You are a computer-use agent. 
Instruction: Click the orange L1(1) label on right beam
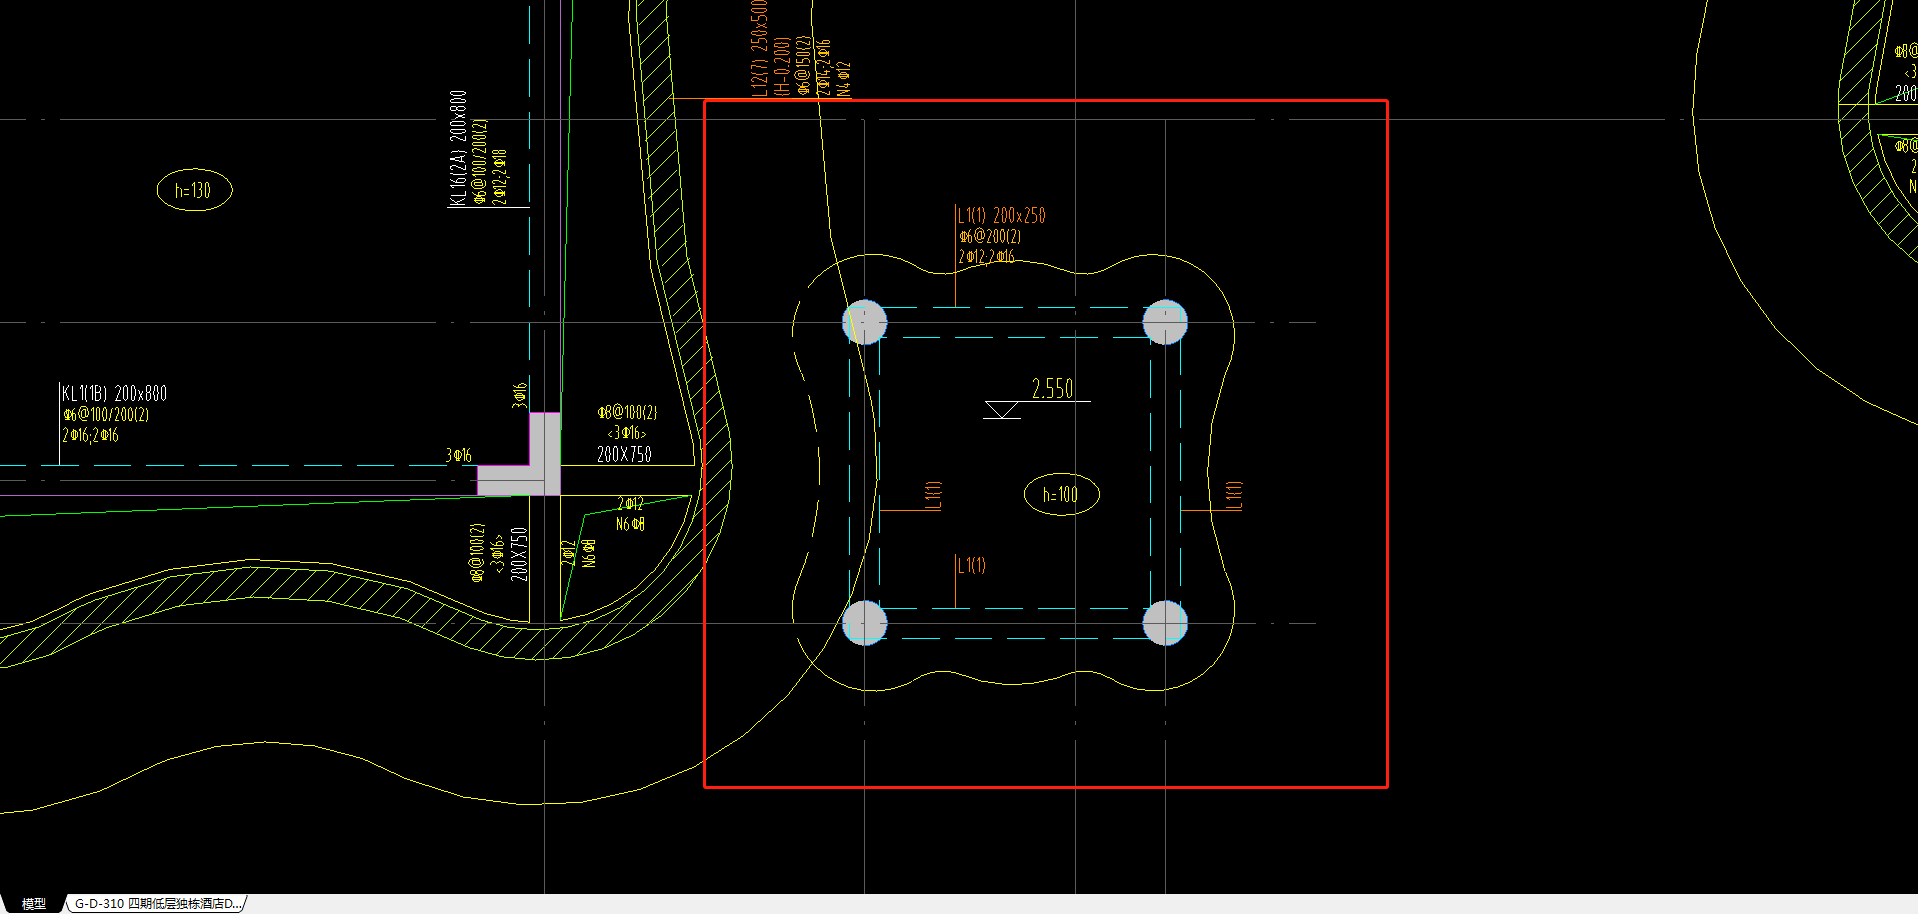(x=1234, y=495)
